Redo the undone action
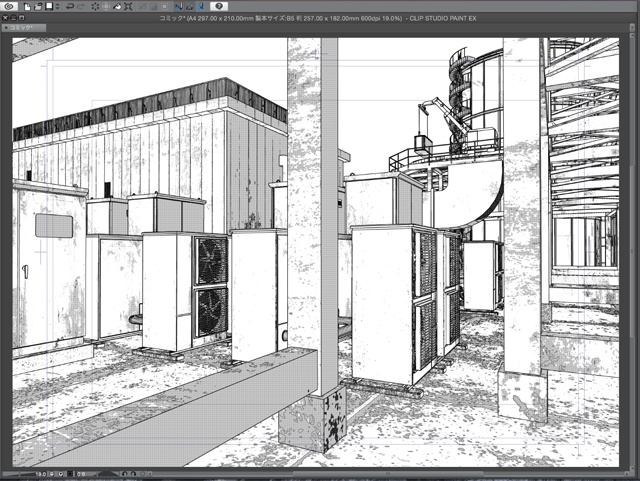The image size is (640, 481). [81, 7]
